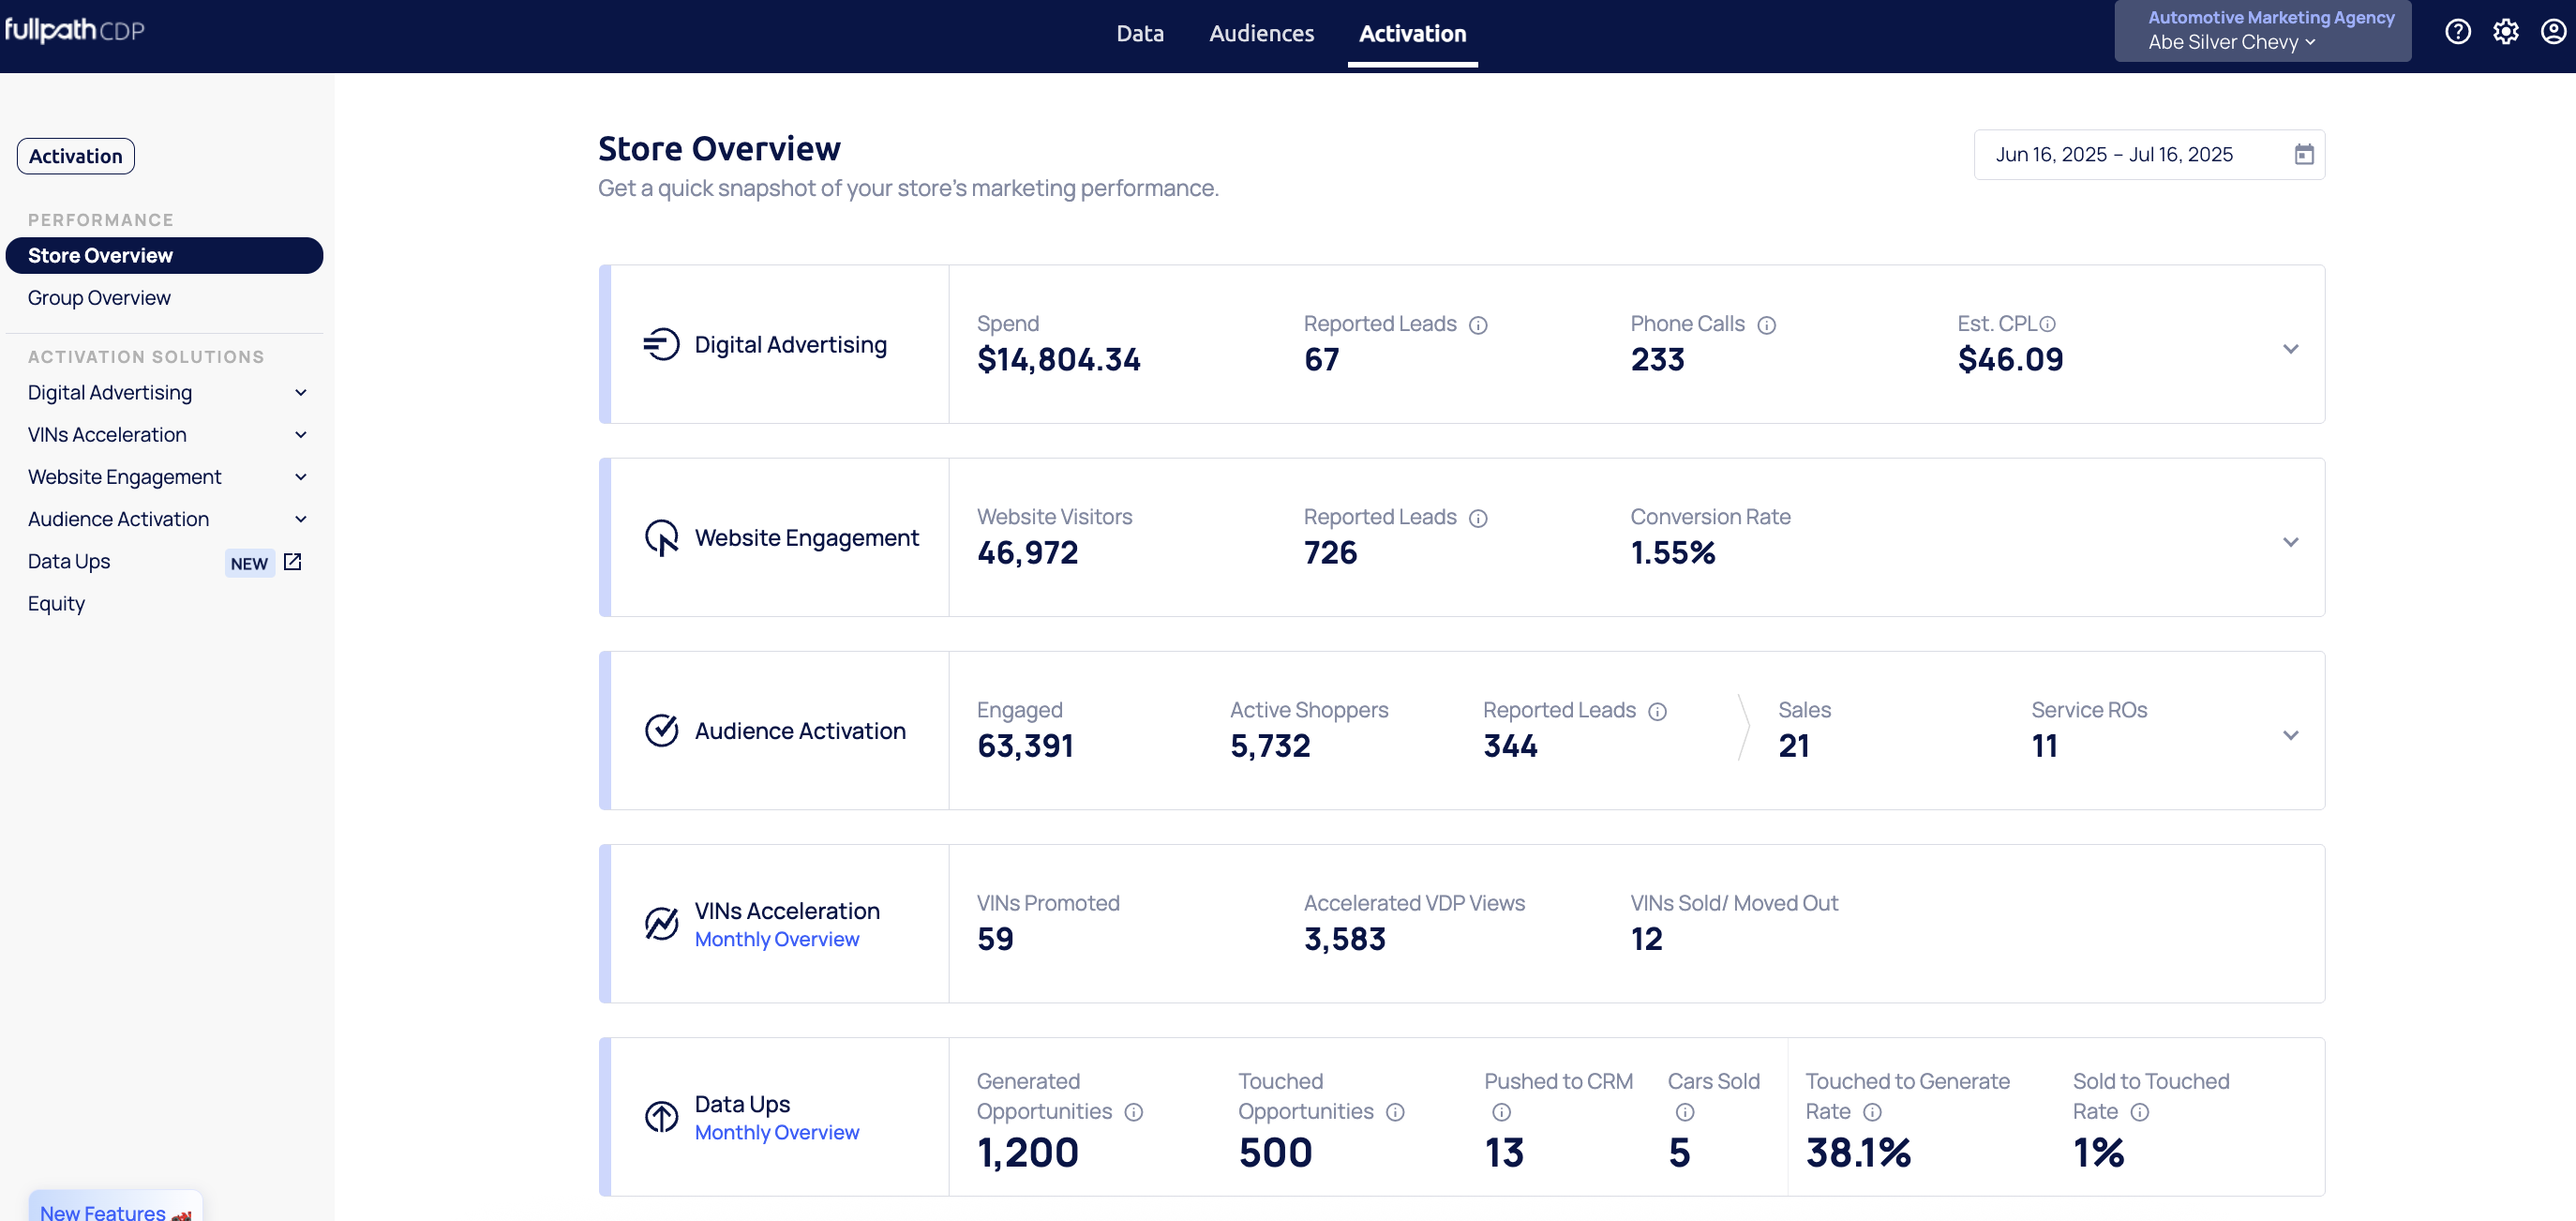Viewport: 2576px width, 1221px height.
Task: Switch to the Data tab
Action: 1139,33
